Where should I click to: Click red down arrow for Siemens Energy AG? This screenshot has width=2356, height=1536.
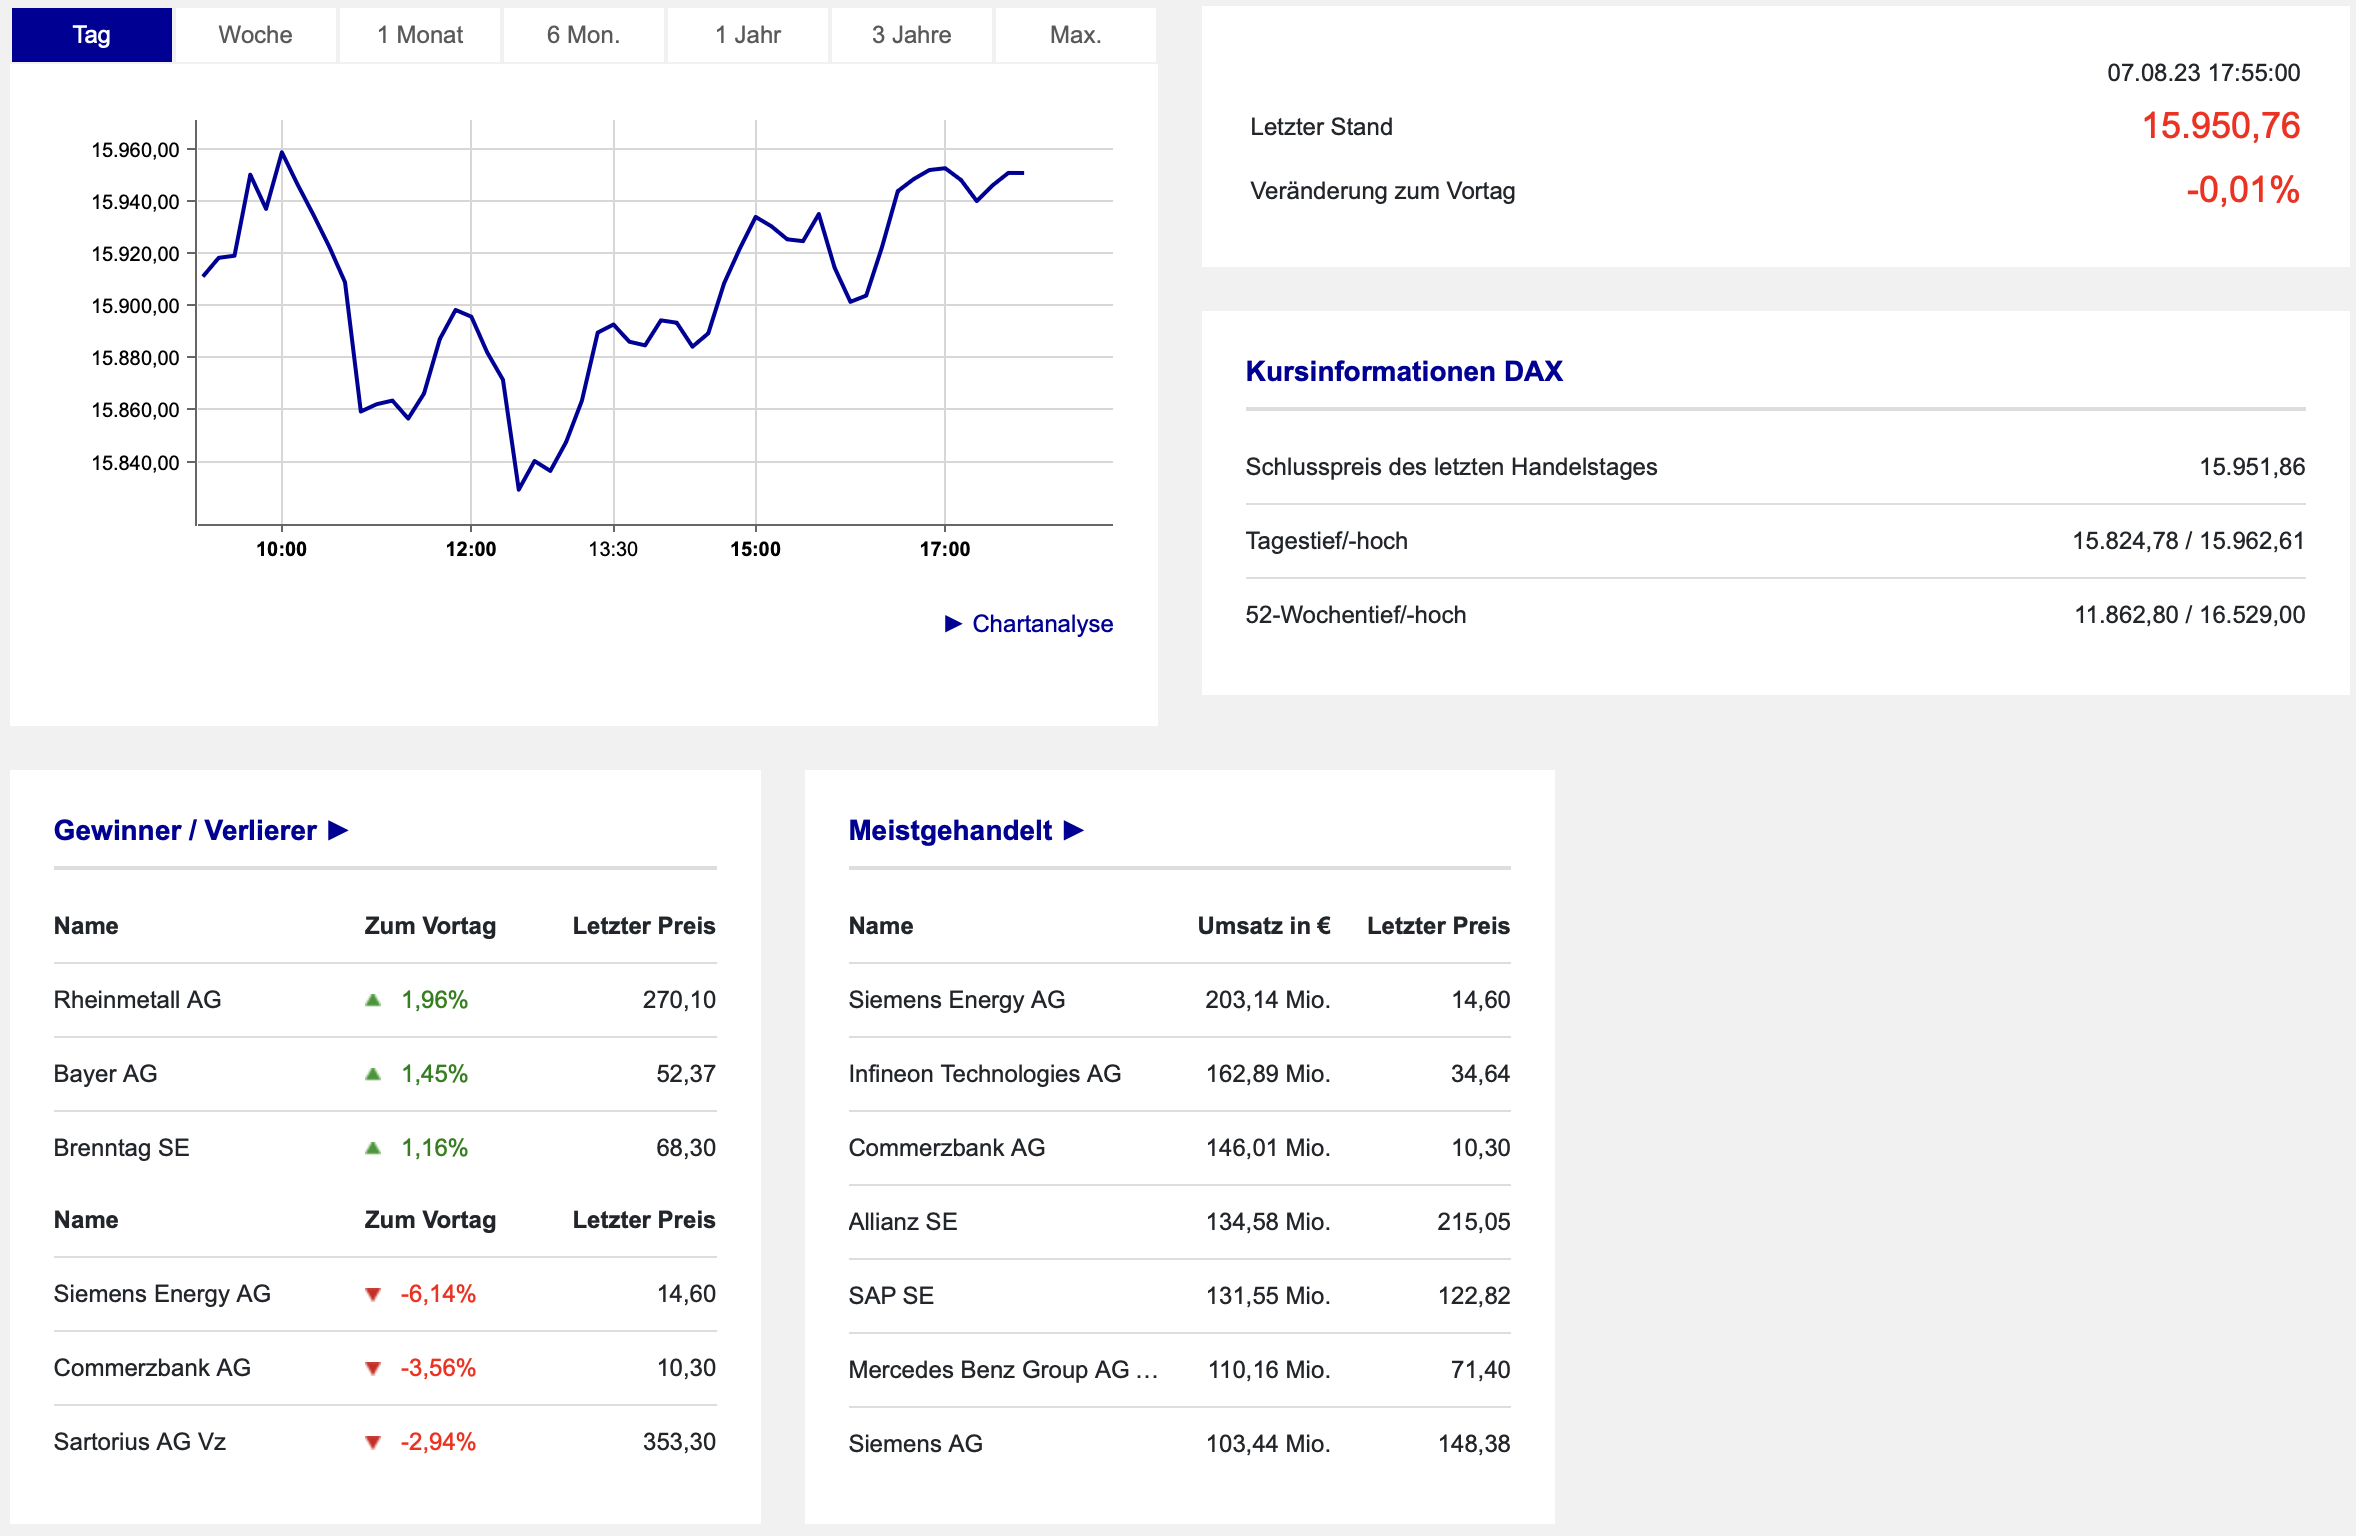click(x=373, y=1294)
